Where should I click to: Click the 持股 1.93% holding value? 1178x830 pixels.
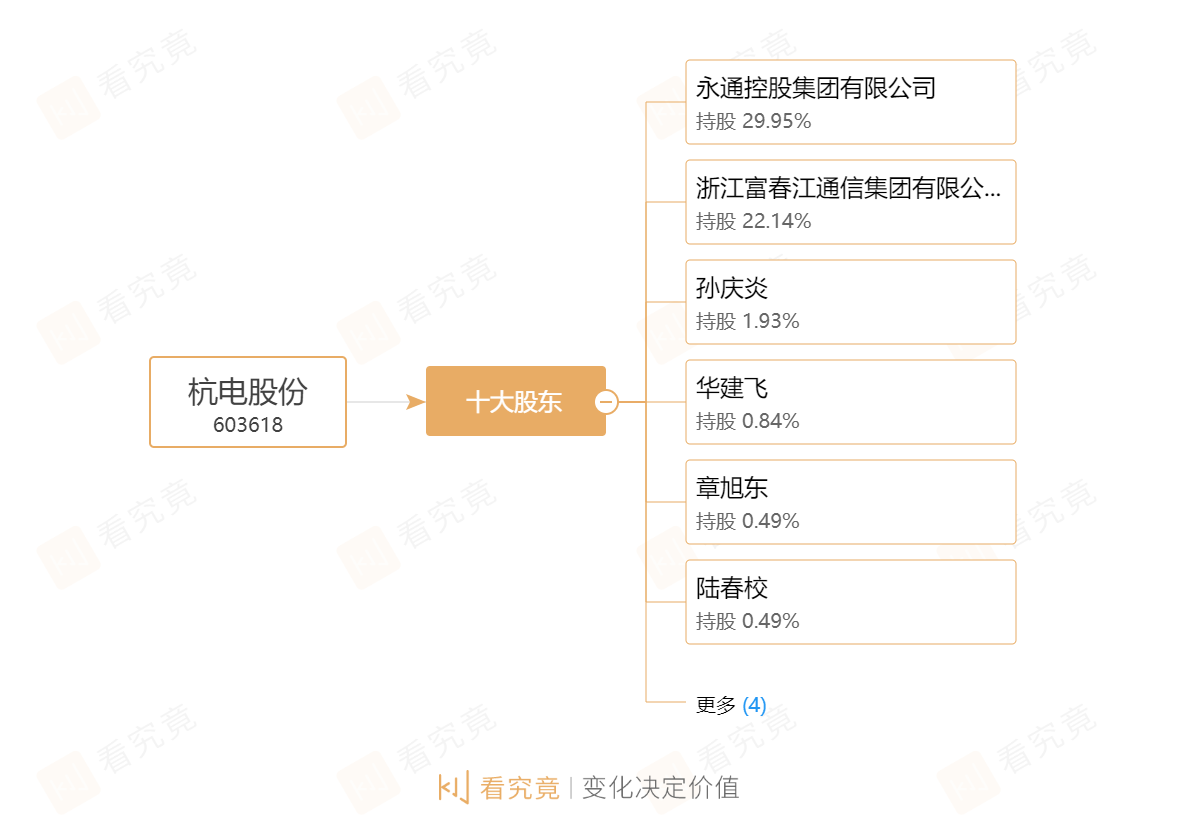click(x=748, y=321)
